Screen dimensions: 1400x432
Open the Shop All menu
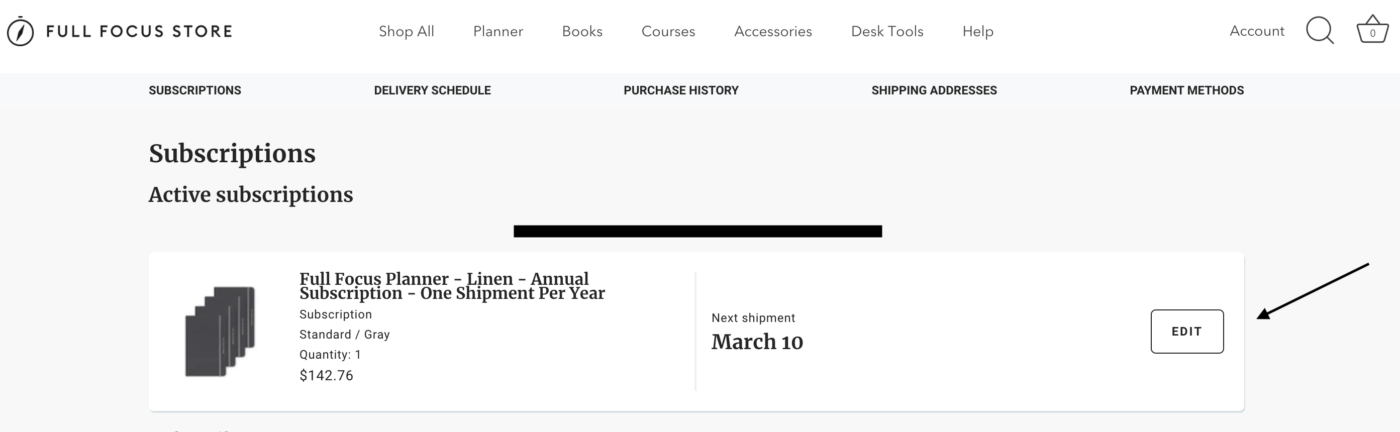click(x=406, y=31)
